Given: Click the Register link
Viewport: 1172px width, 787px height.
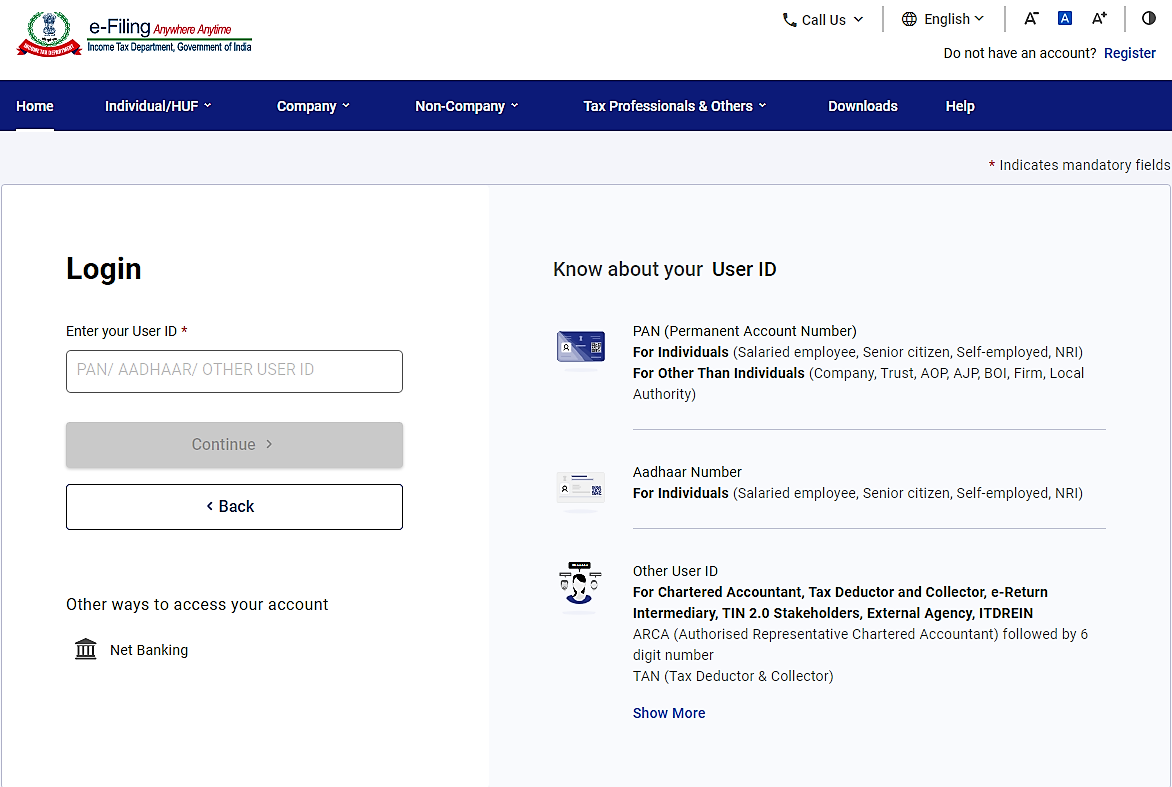Looking at the screenshot, I should pyautogui.click(x=1129, y=53).
